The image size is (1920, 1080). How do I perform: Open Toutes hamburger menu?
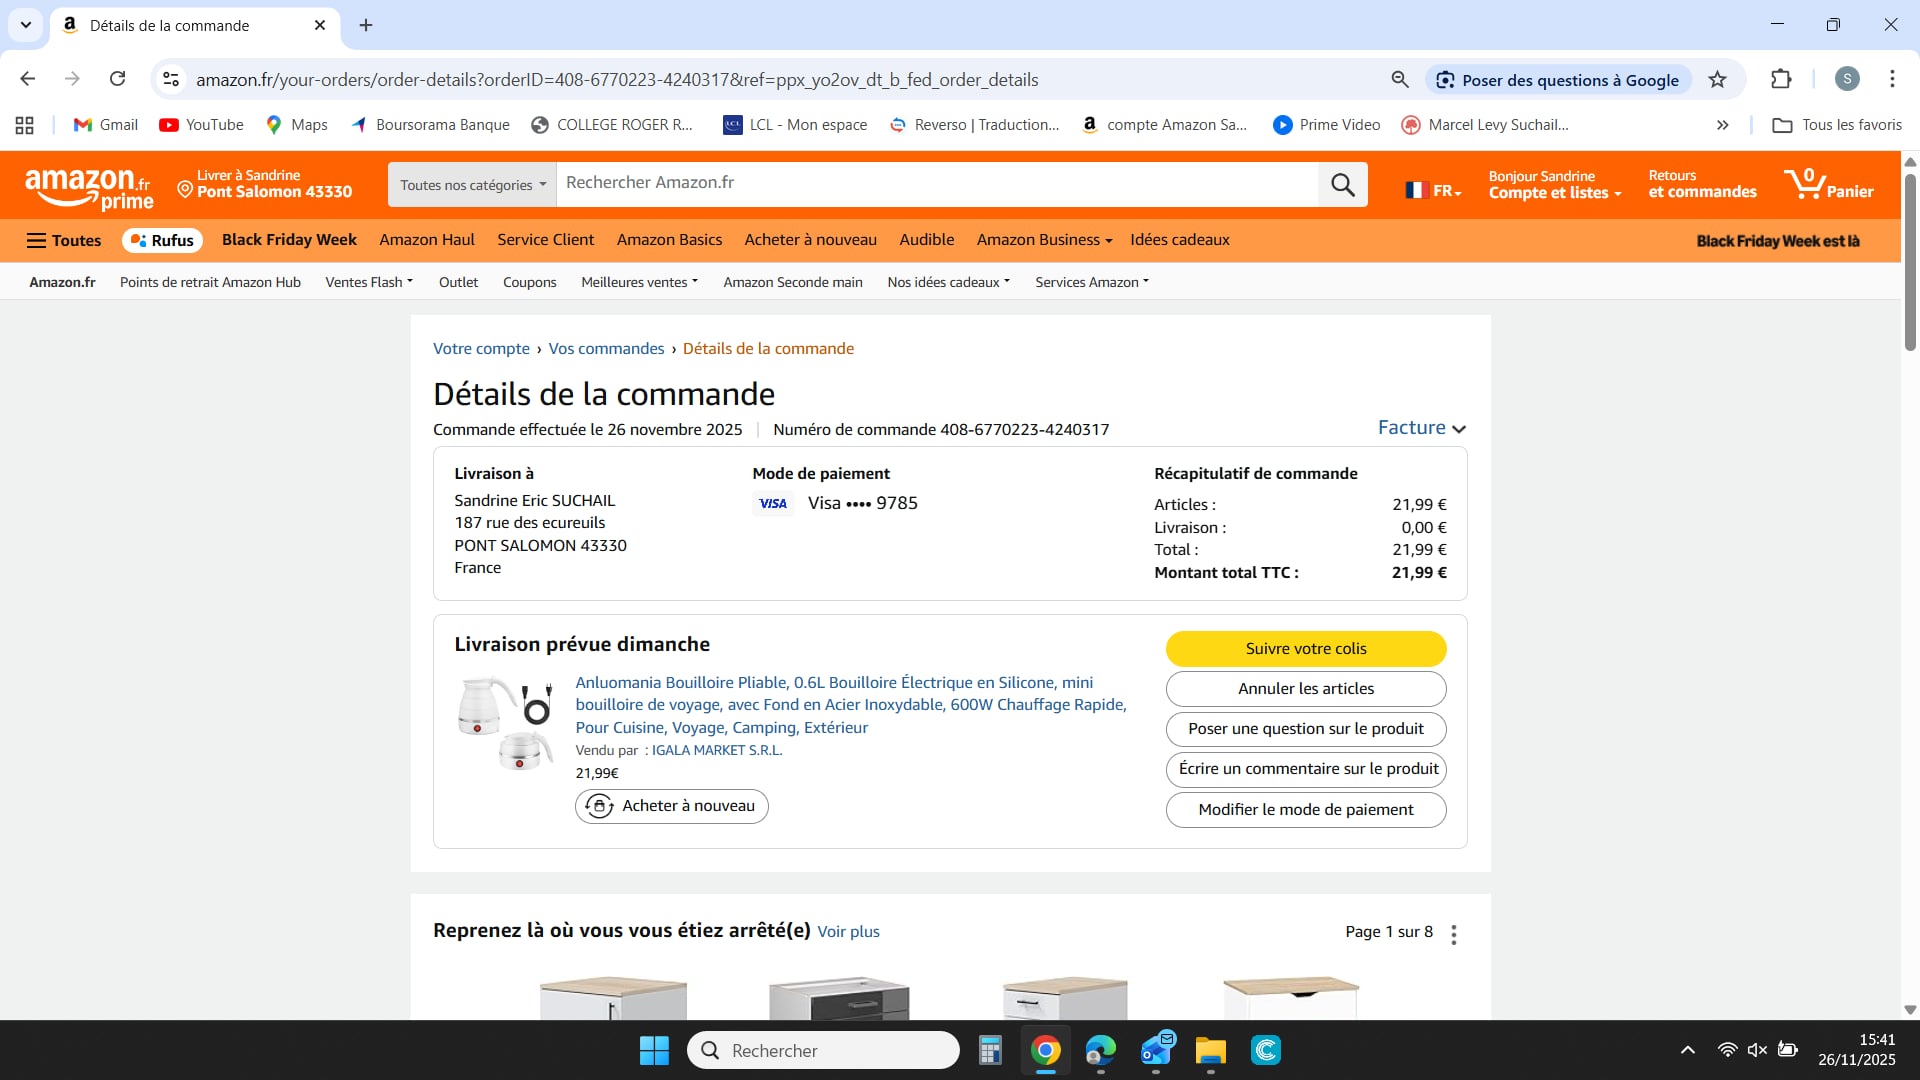coord(64,240)
